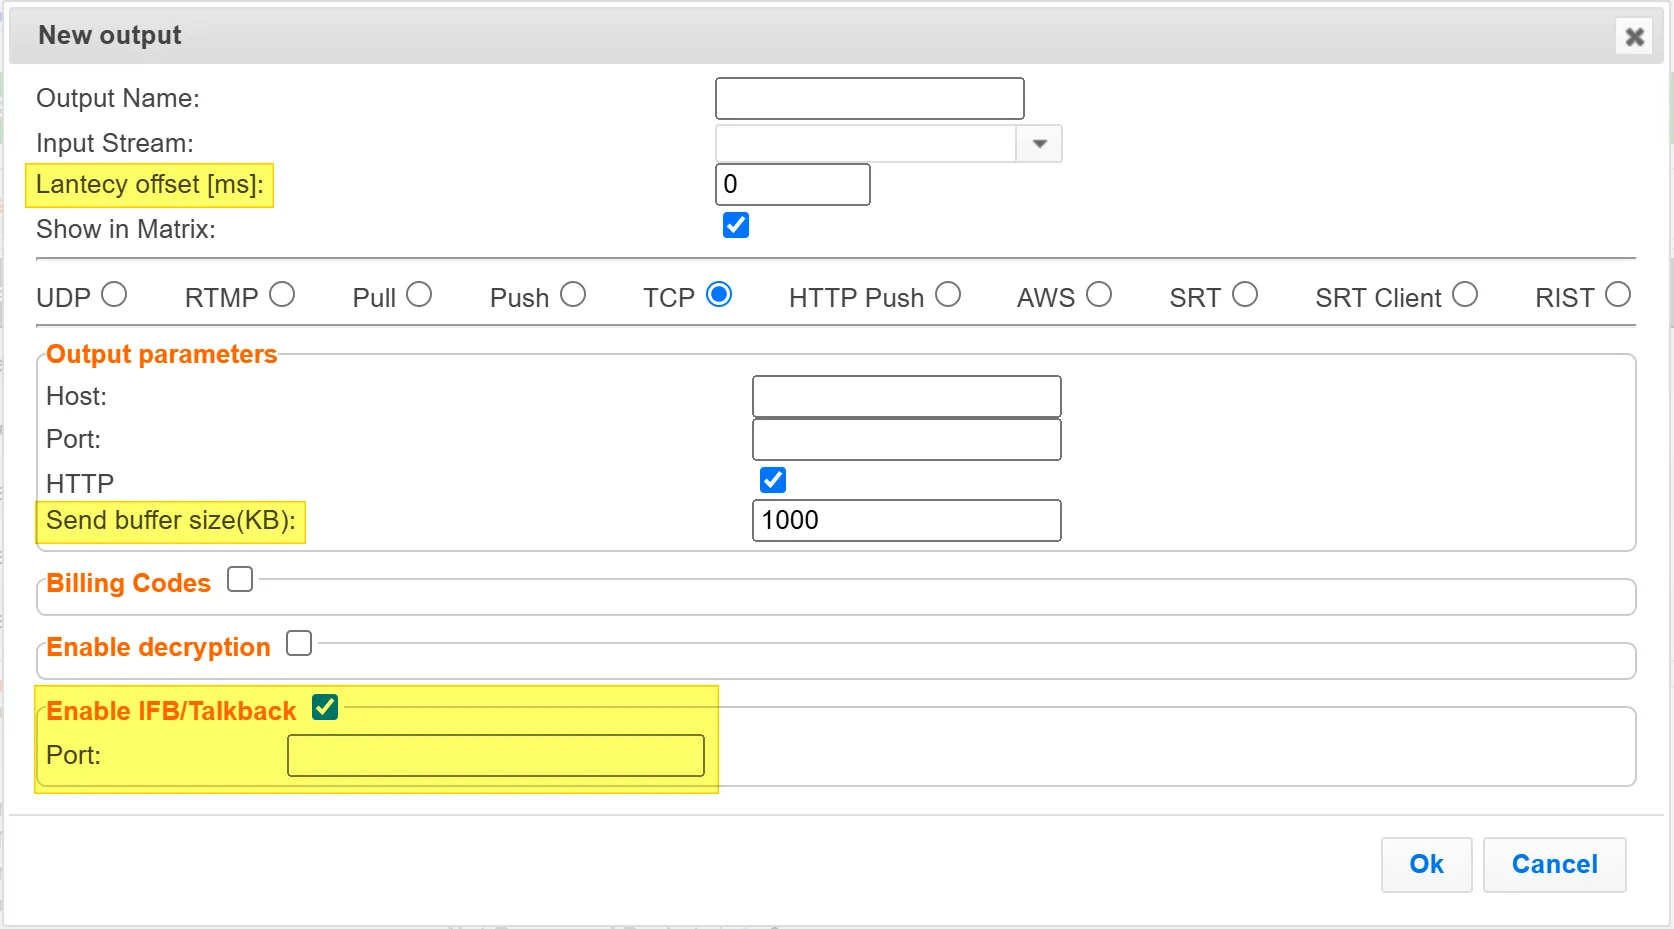Click the Output parameters heading text
This screenshot has width=1674, height=929.
coord(162,355)
